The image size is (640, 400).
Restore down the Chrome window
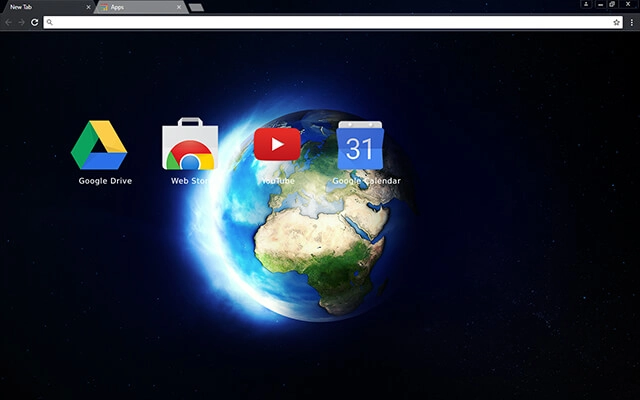pyautogui.click(x=612, y=4)
